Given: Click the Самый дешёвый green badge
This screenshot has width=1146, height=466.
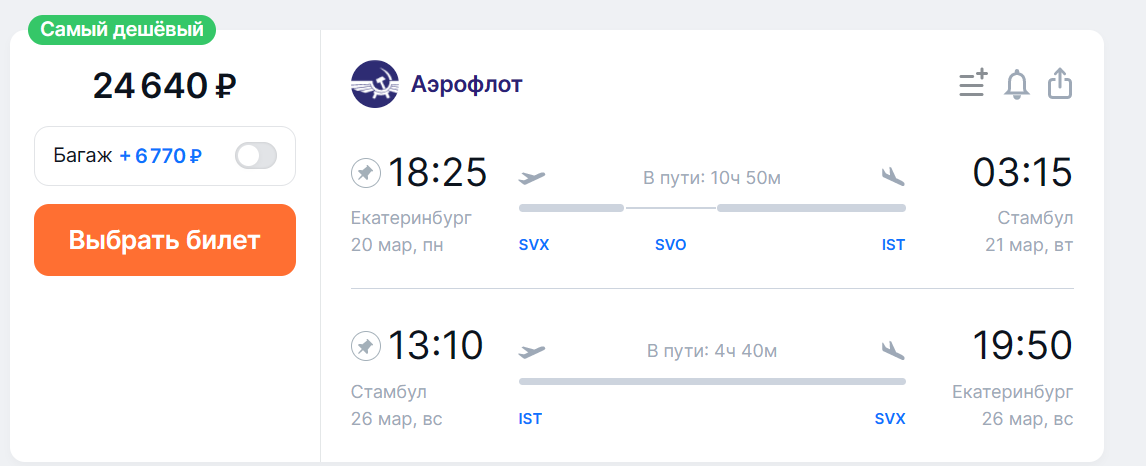Looking at the screenshot, I should point(122,30).
